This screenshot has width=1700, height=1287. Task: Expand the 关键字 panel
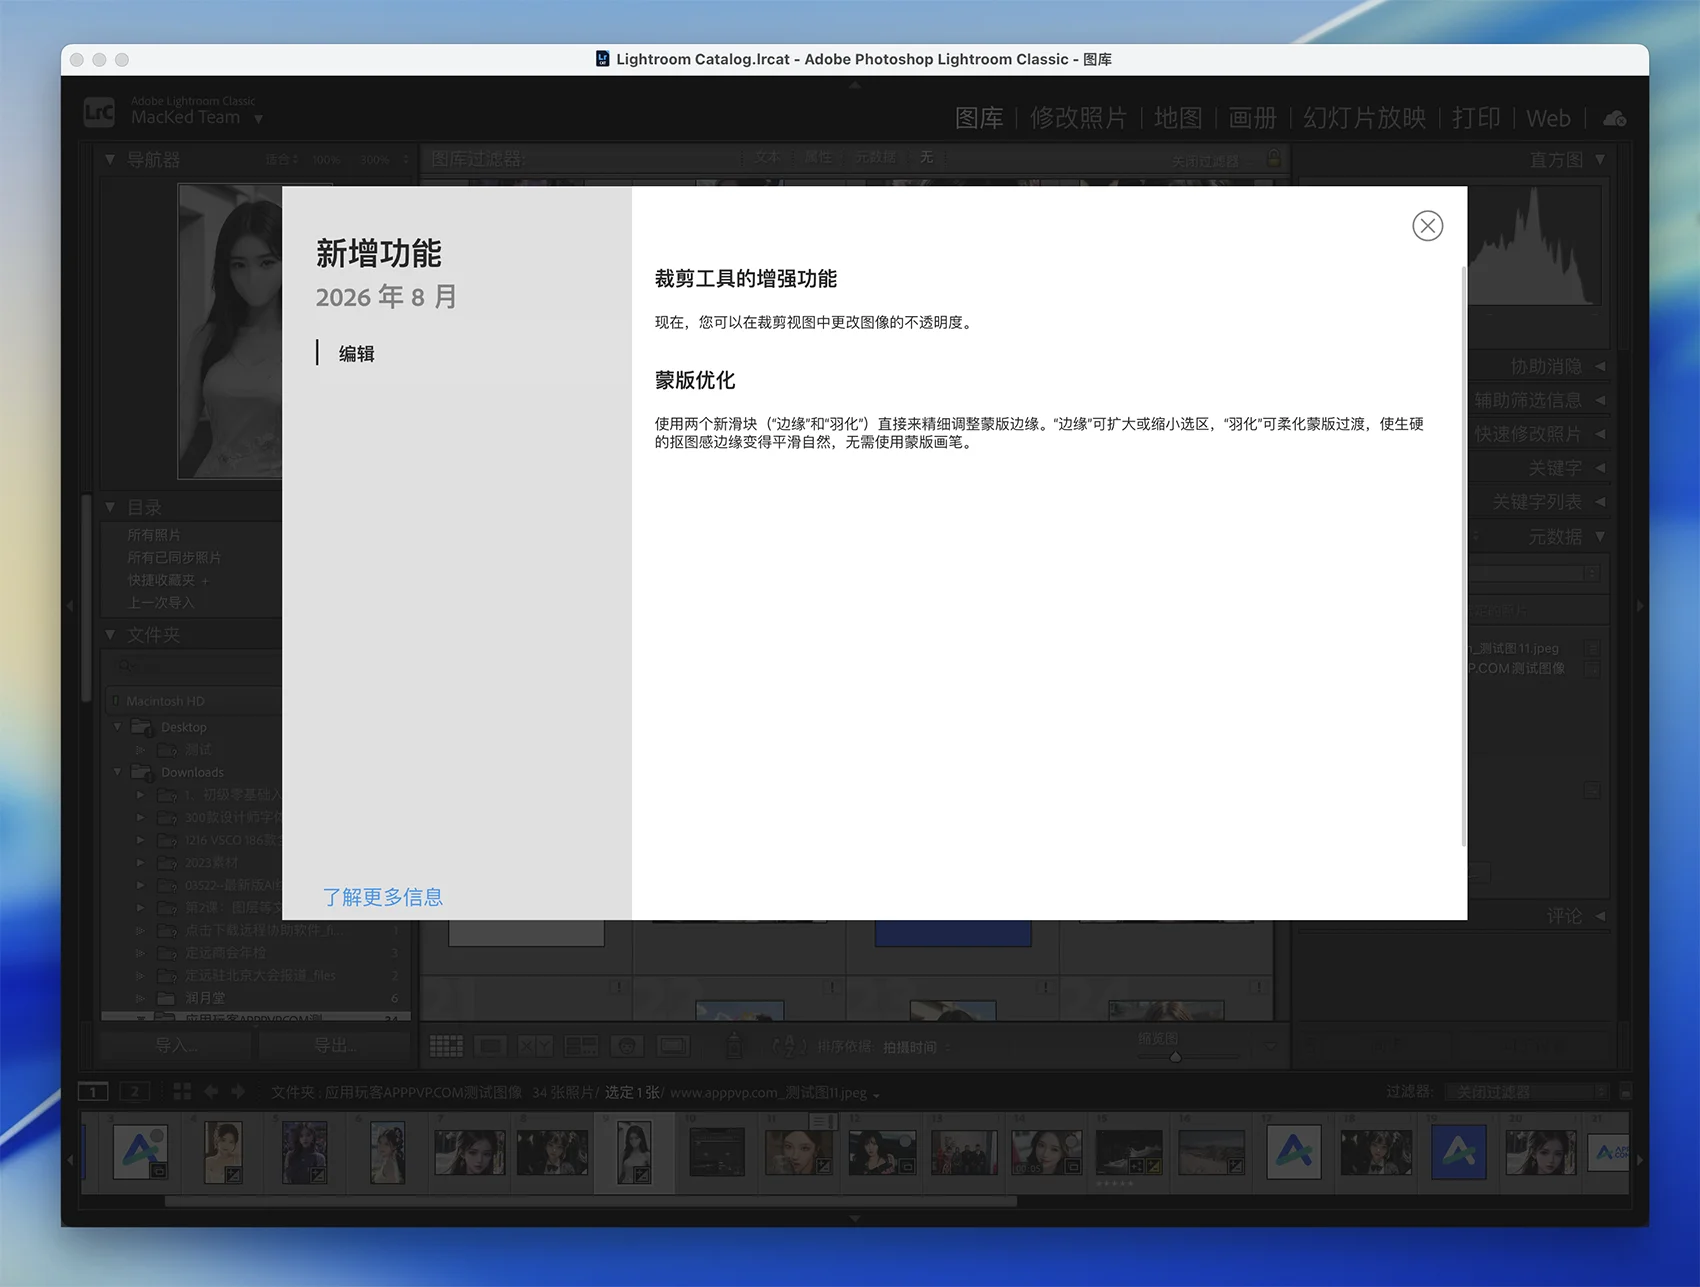click(1600, 468)
